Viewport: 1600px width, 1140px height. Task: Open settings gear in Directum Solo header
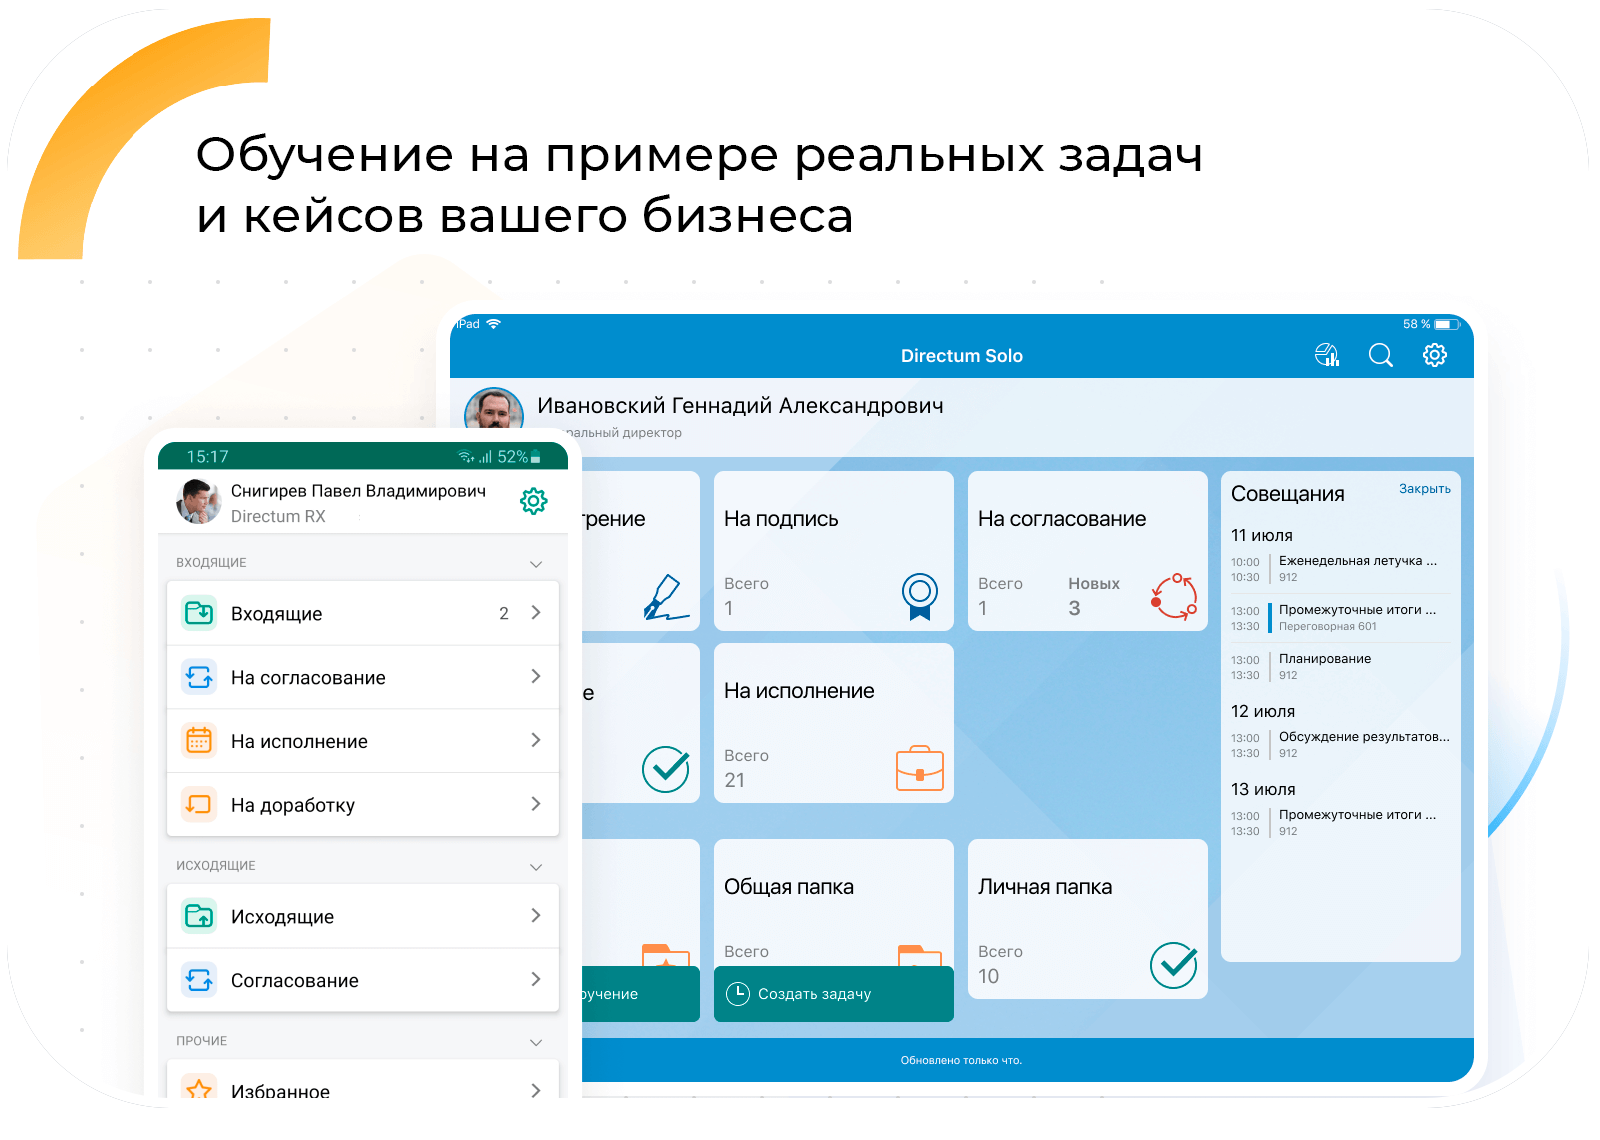1435,355
